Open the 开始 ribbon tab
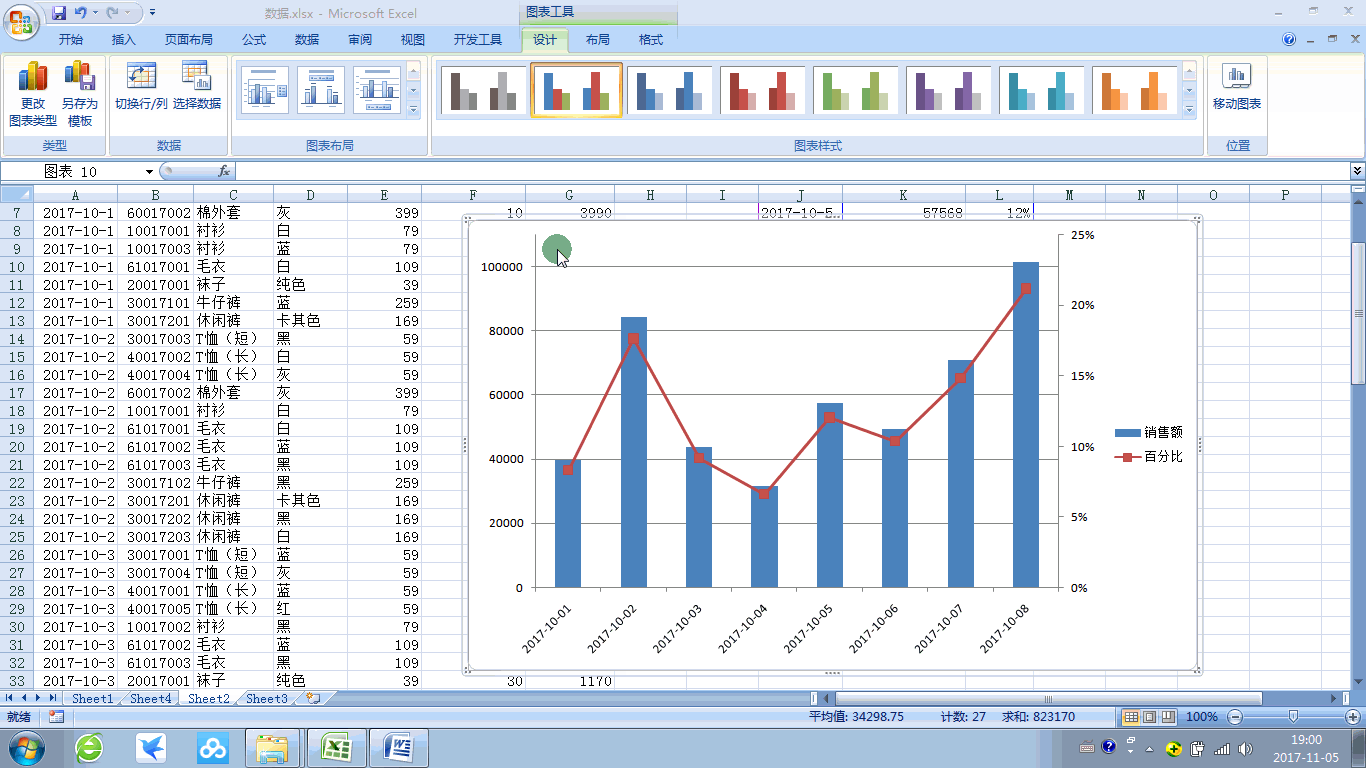 click(x=71, y=40)
